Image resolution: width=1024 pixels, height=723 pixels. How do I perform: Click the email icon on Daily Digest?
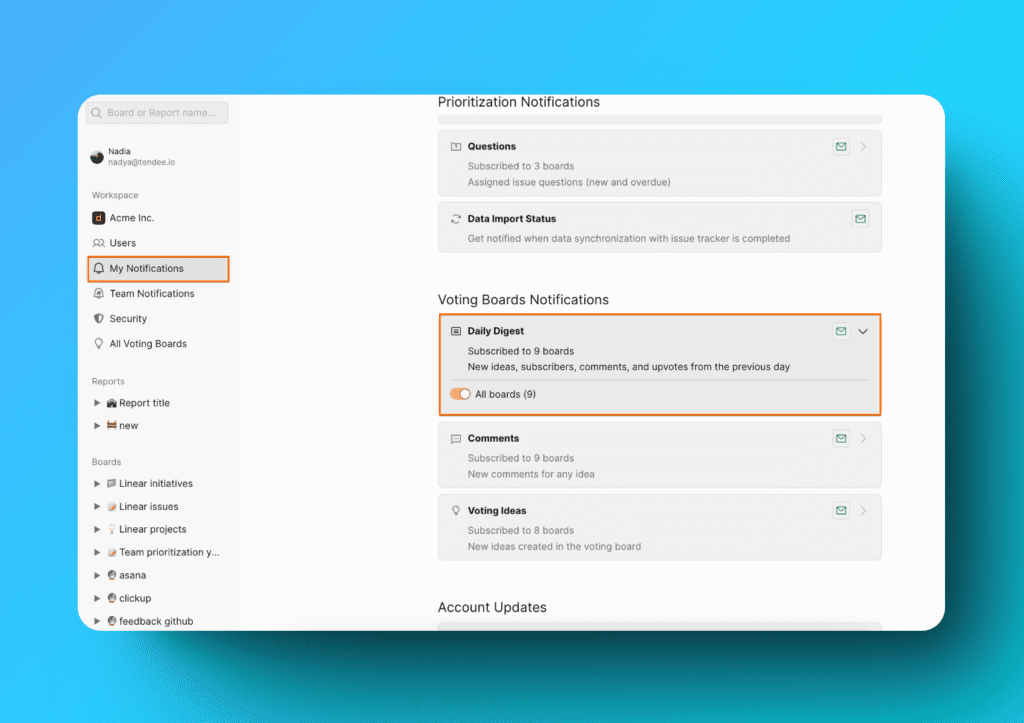(x=840, y=331)
